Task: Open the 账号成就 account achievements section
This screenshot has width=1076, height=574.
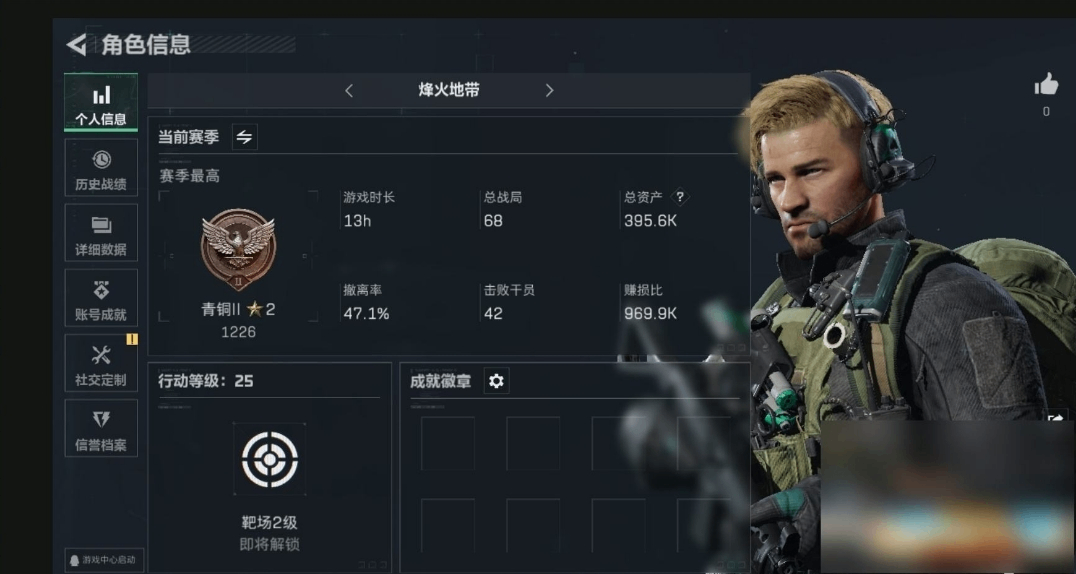Action: pos(101,298)
